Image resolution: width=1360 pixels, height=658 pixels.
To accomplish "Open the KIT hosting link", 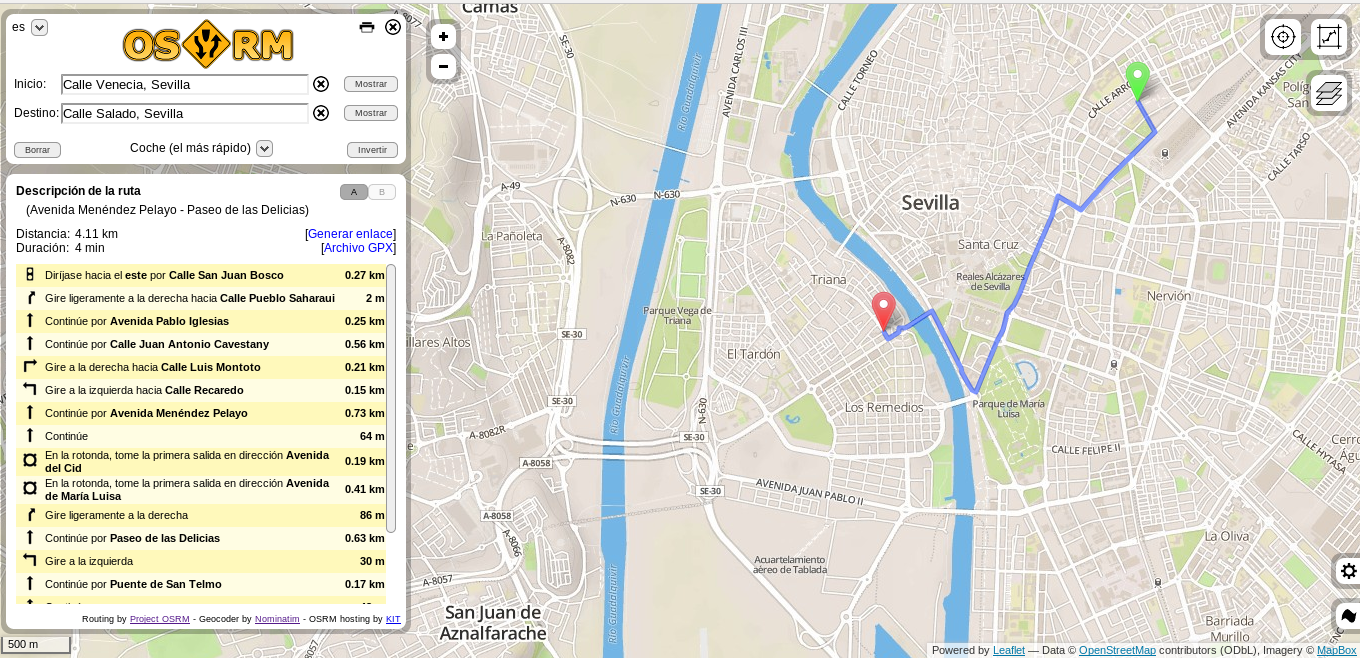I will [393, 619].
